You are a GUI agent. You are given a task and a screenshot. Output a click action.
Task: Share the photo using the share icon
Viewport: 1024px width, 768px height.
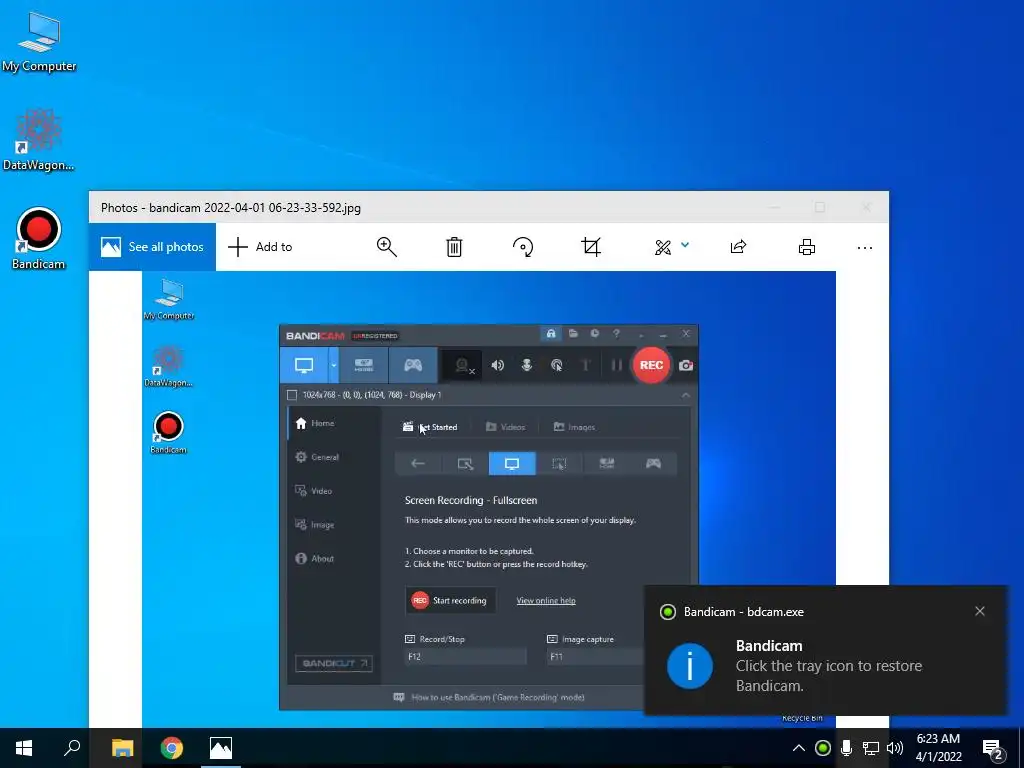(739, 247)
